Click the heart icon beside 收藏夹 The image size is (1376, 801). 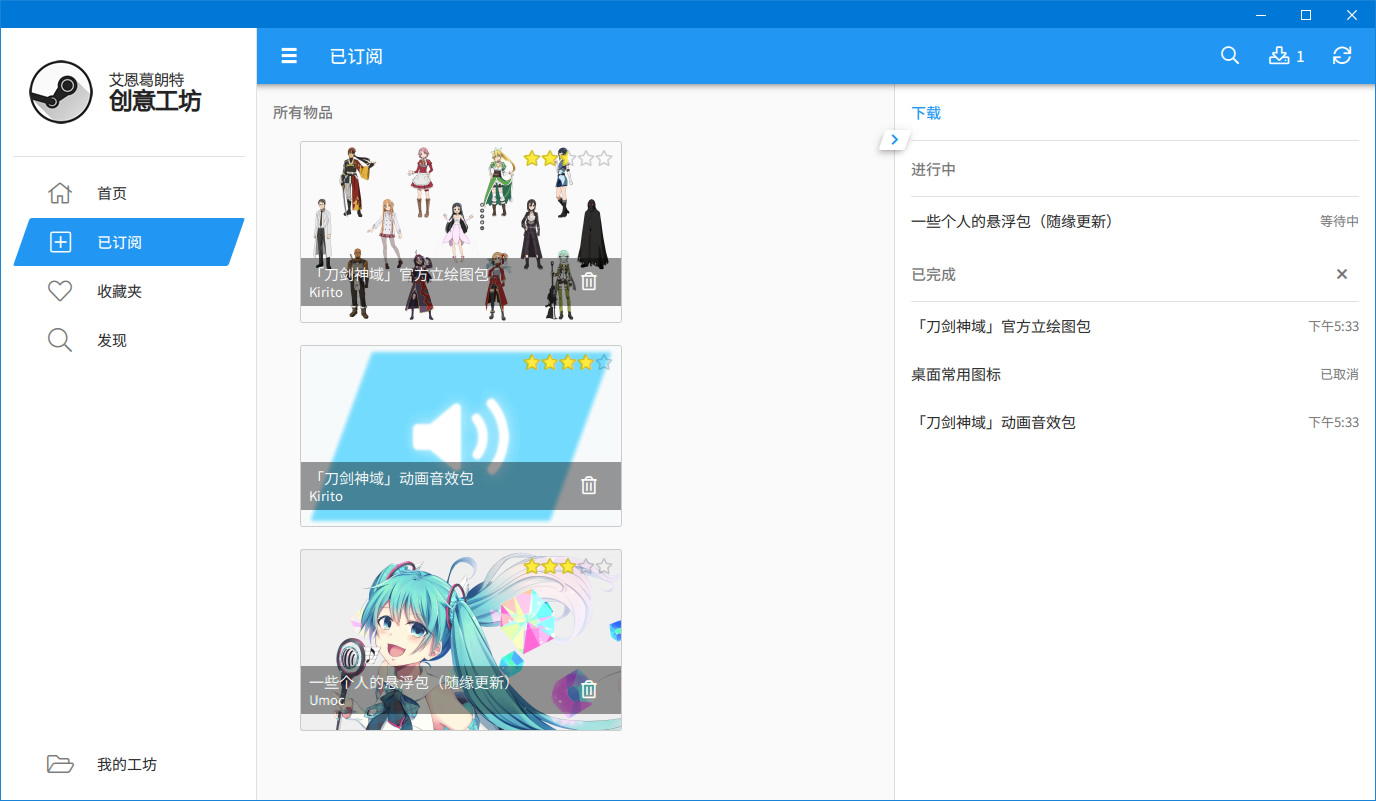pos(60,291)
